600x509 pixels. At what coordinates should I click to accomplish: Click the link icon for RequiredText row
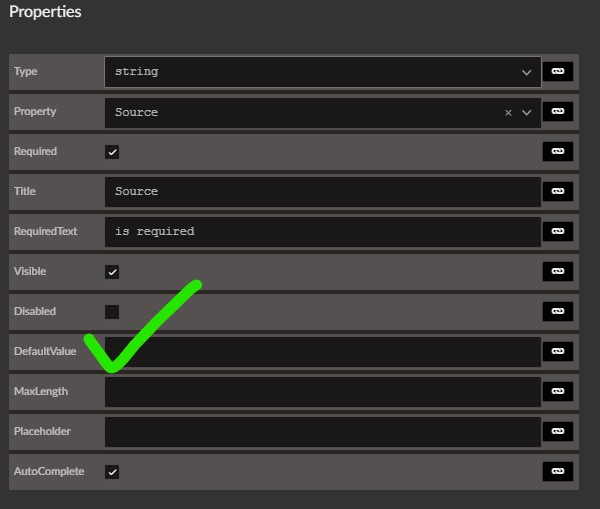click(x=558, y=232)
